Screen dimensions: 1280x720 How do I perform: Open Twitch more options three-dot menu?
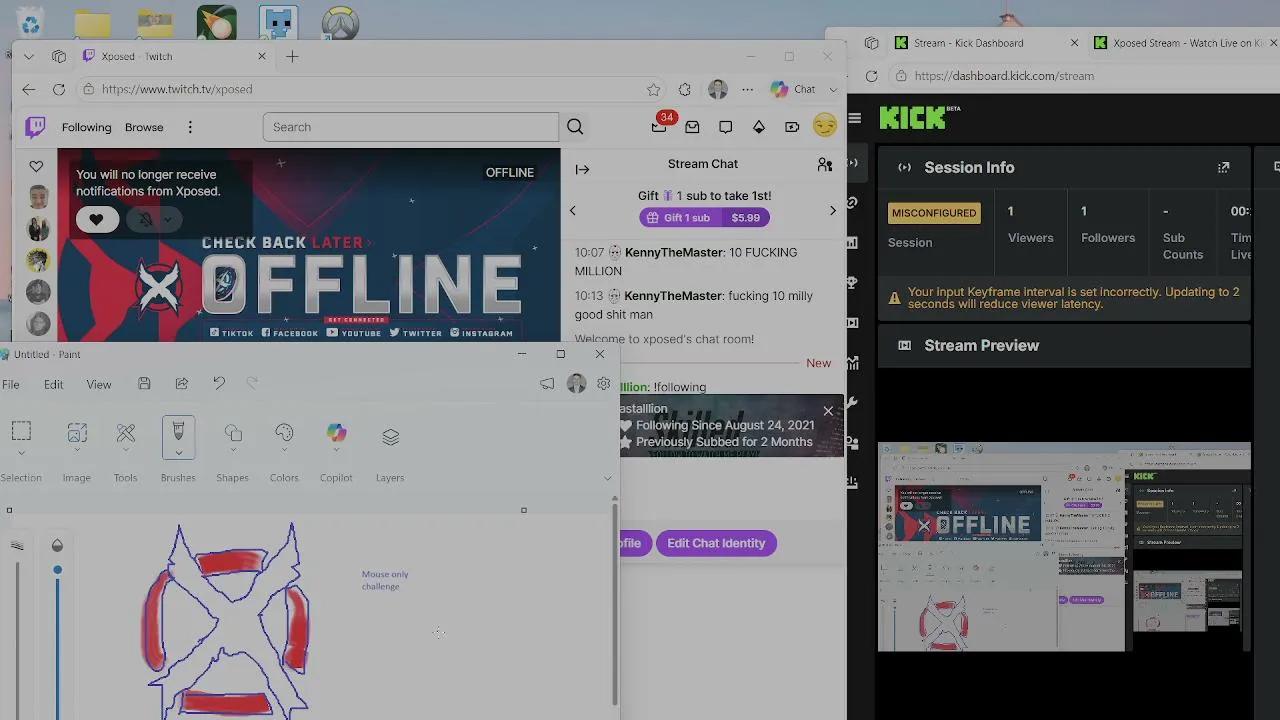tap(190, 127)
